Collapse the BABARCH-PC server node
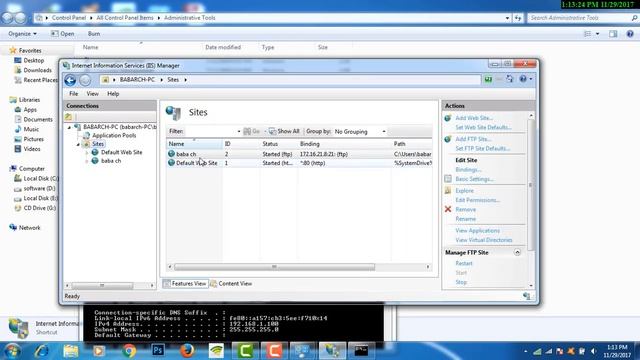This screenshot has width=640, height=360. [69, 127]
